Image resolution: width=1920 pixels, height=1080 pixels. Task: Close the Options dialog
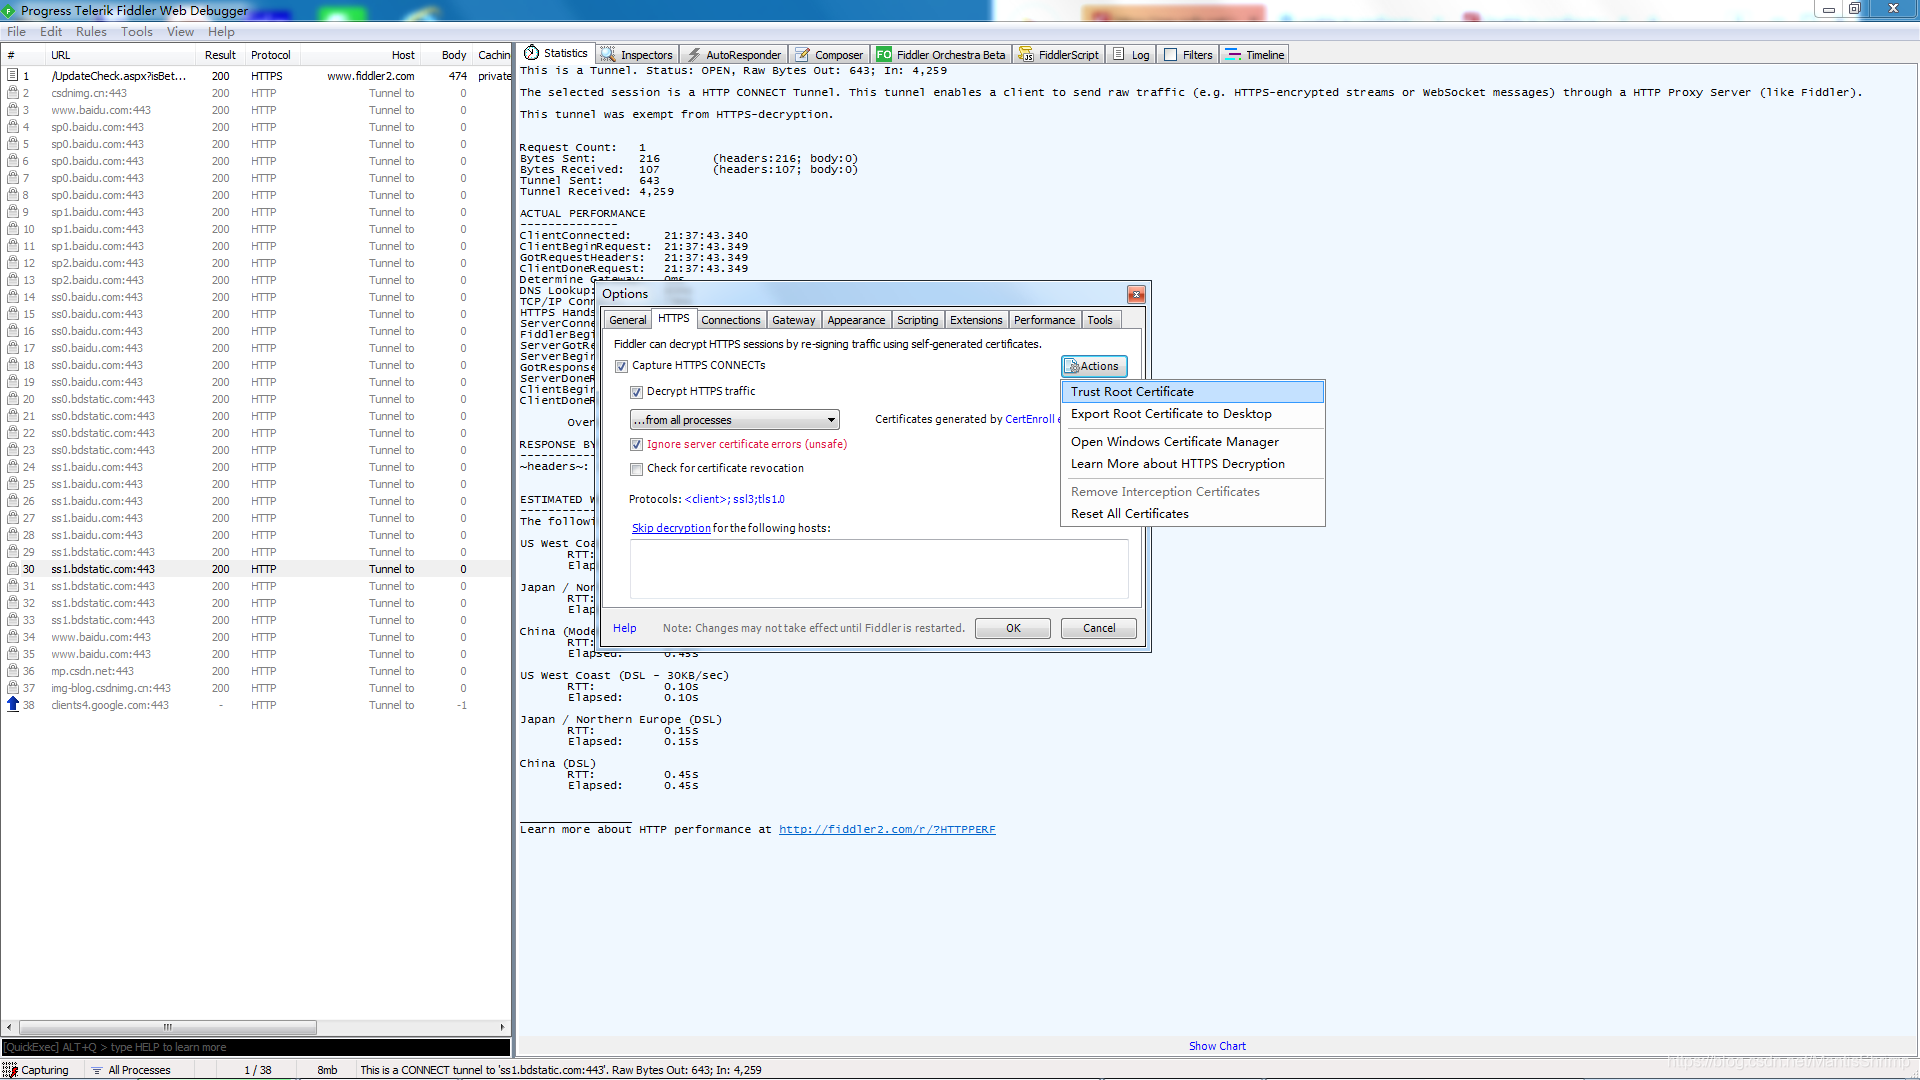point(1136,294)
